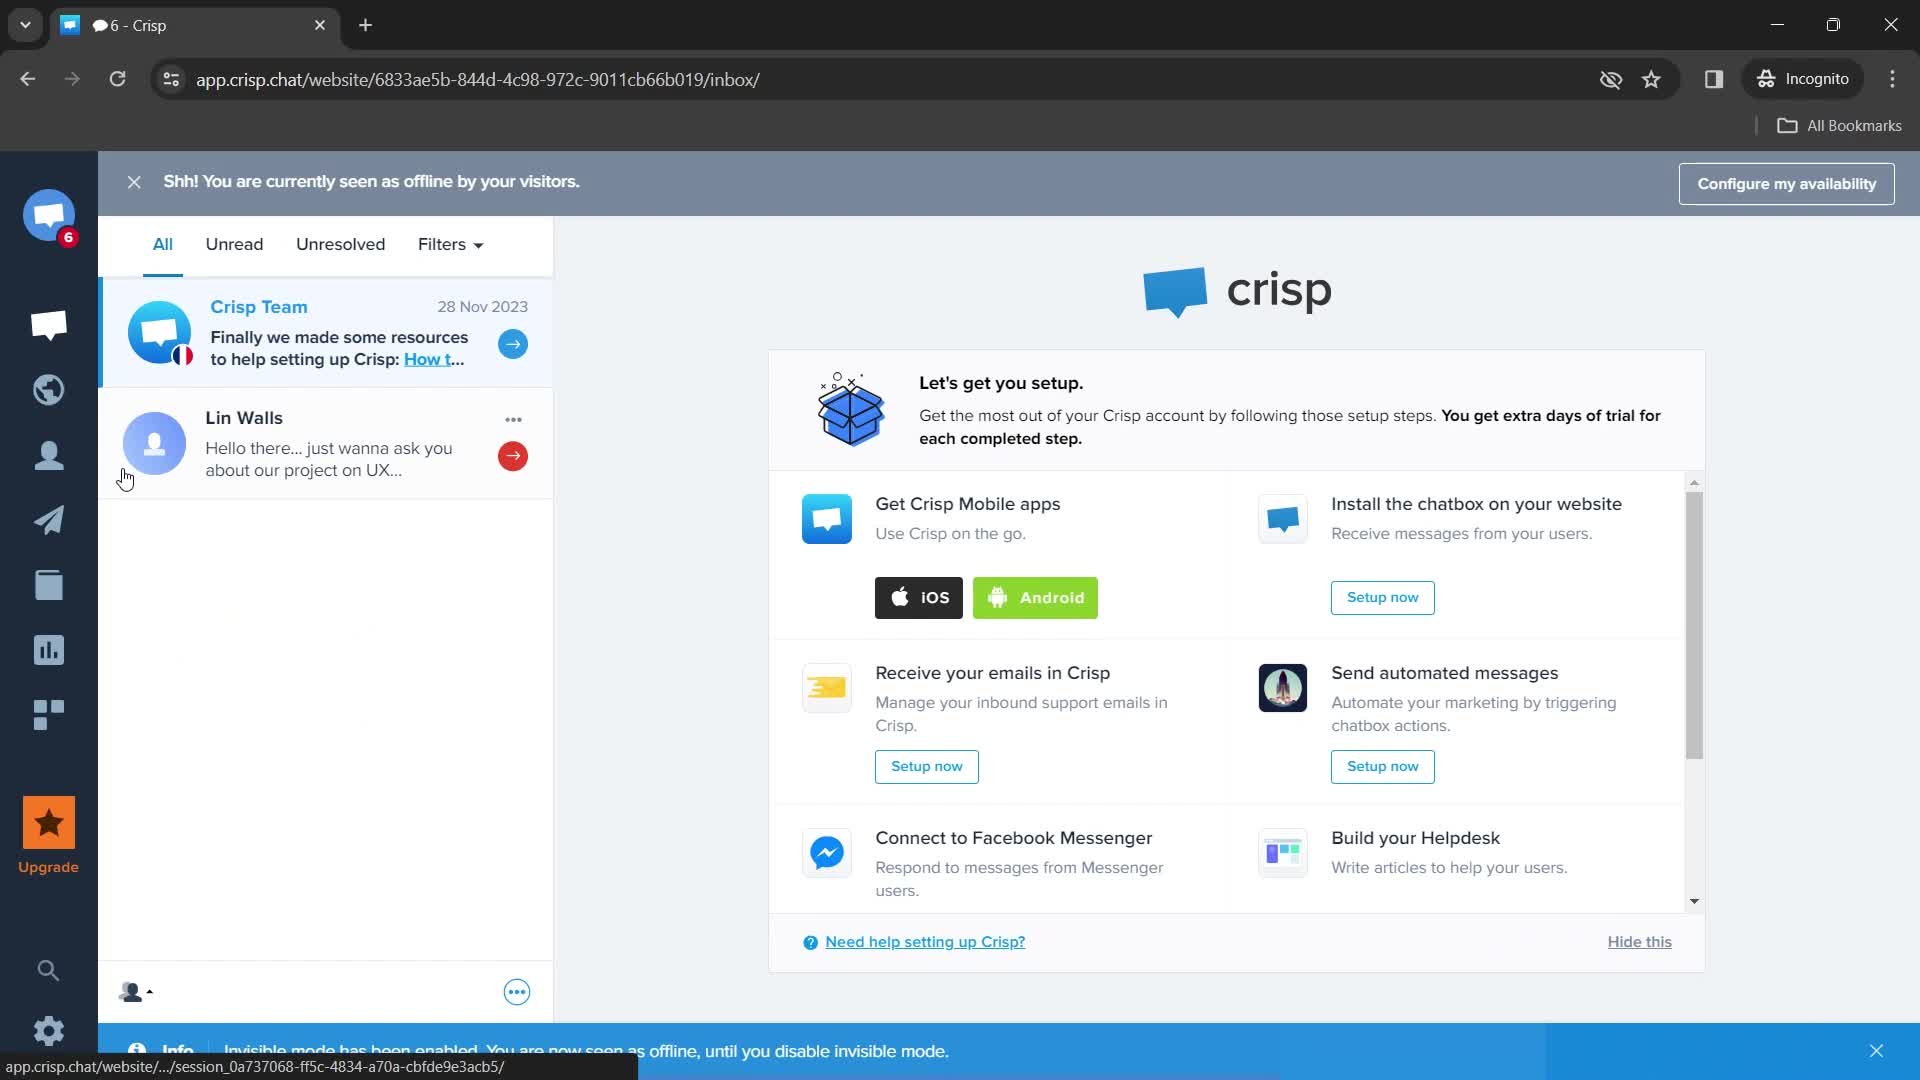
Task: Select the Unresolved tab filter
Action: [340, 244]
